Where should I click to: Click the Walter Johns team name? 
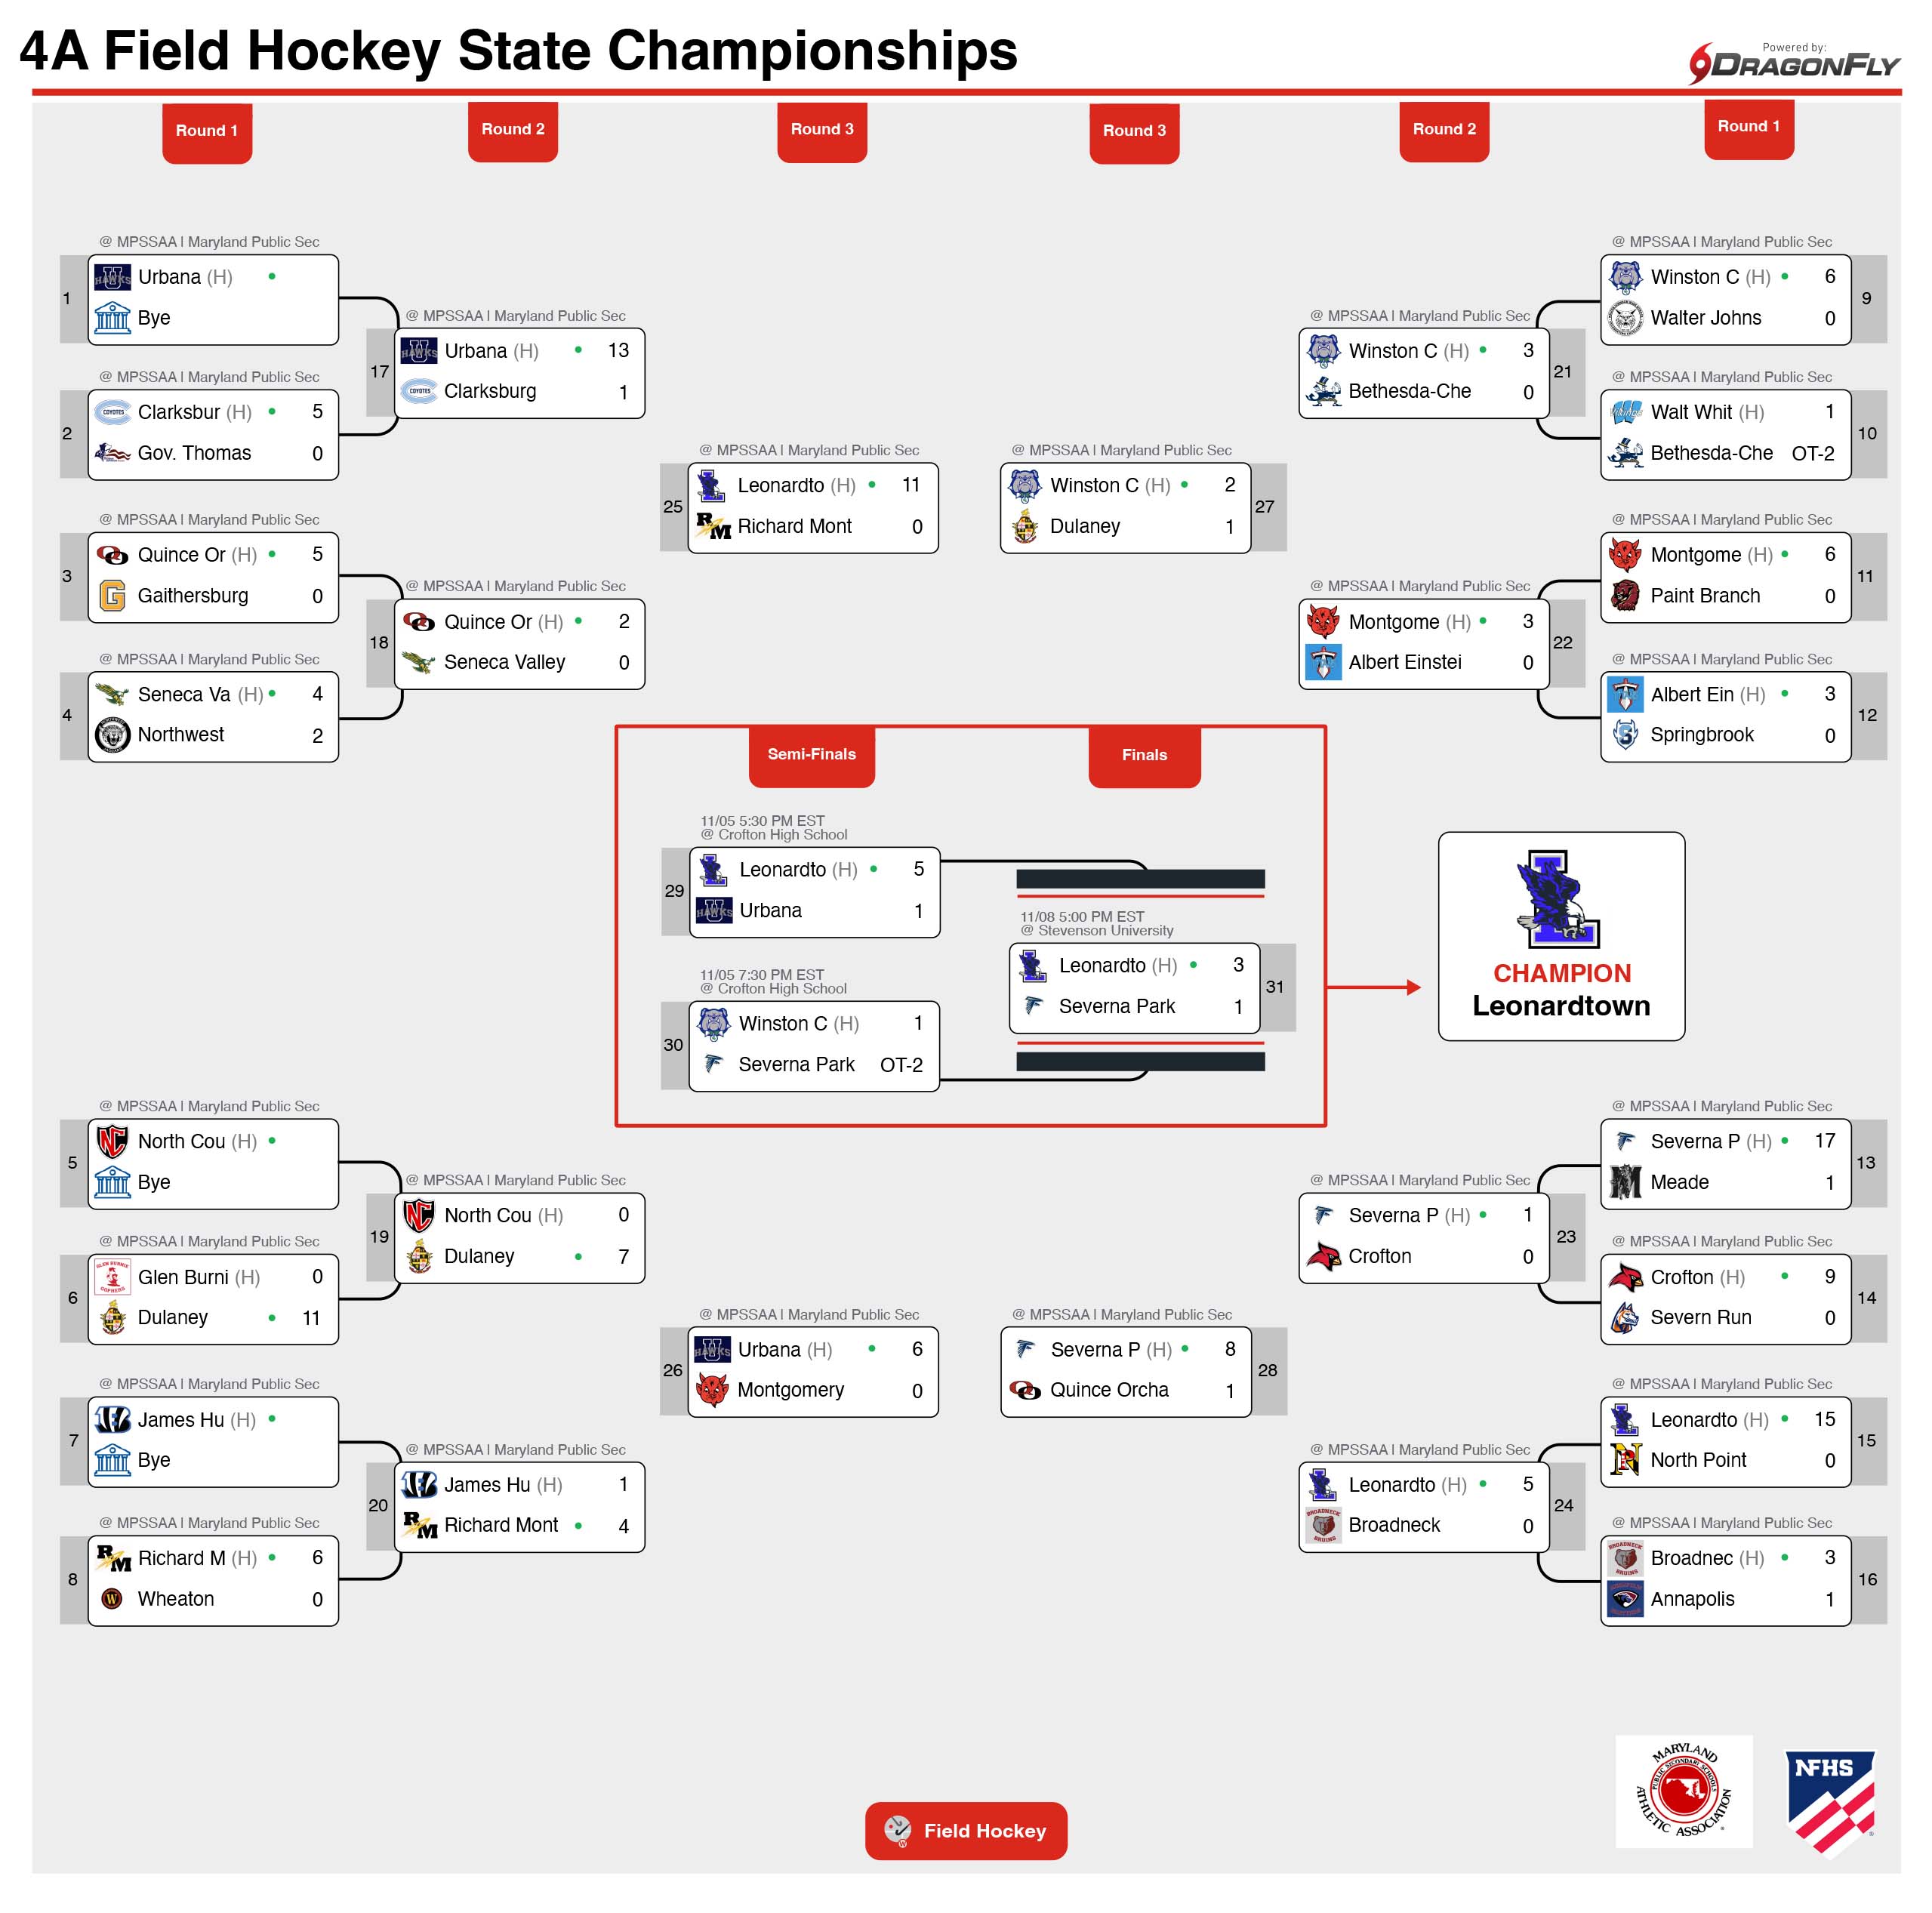(1705, 318)
